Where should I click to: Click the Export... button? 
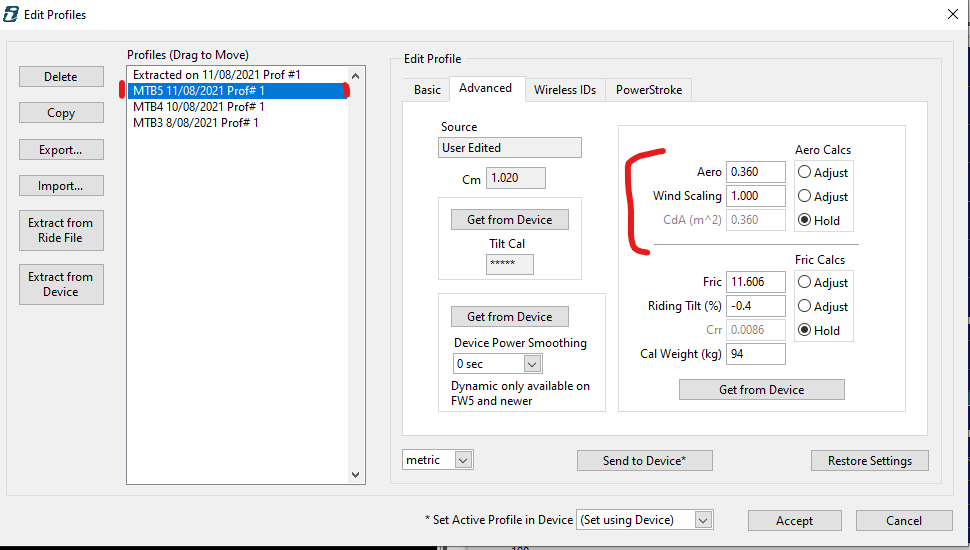tap(61, 150)
